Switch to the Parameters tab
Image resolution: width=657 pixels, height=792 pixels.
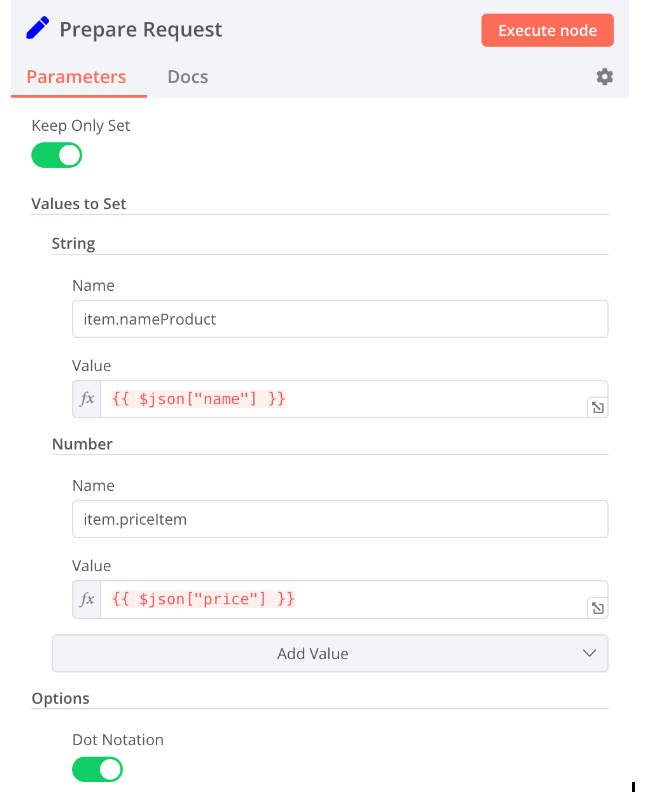(77, 77)
